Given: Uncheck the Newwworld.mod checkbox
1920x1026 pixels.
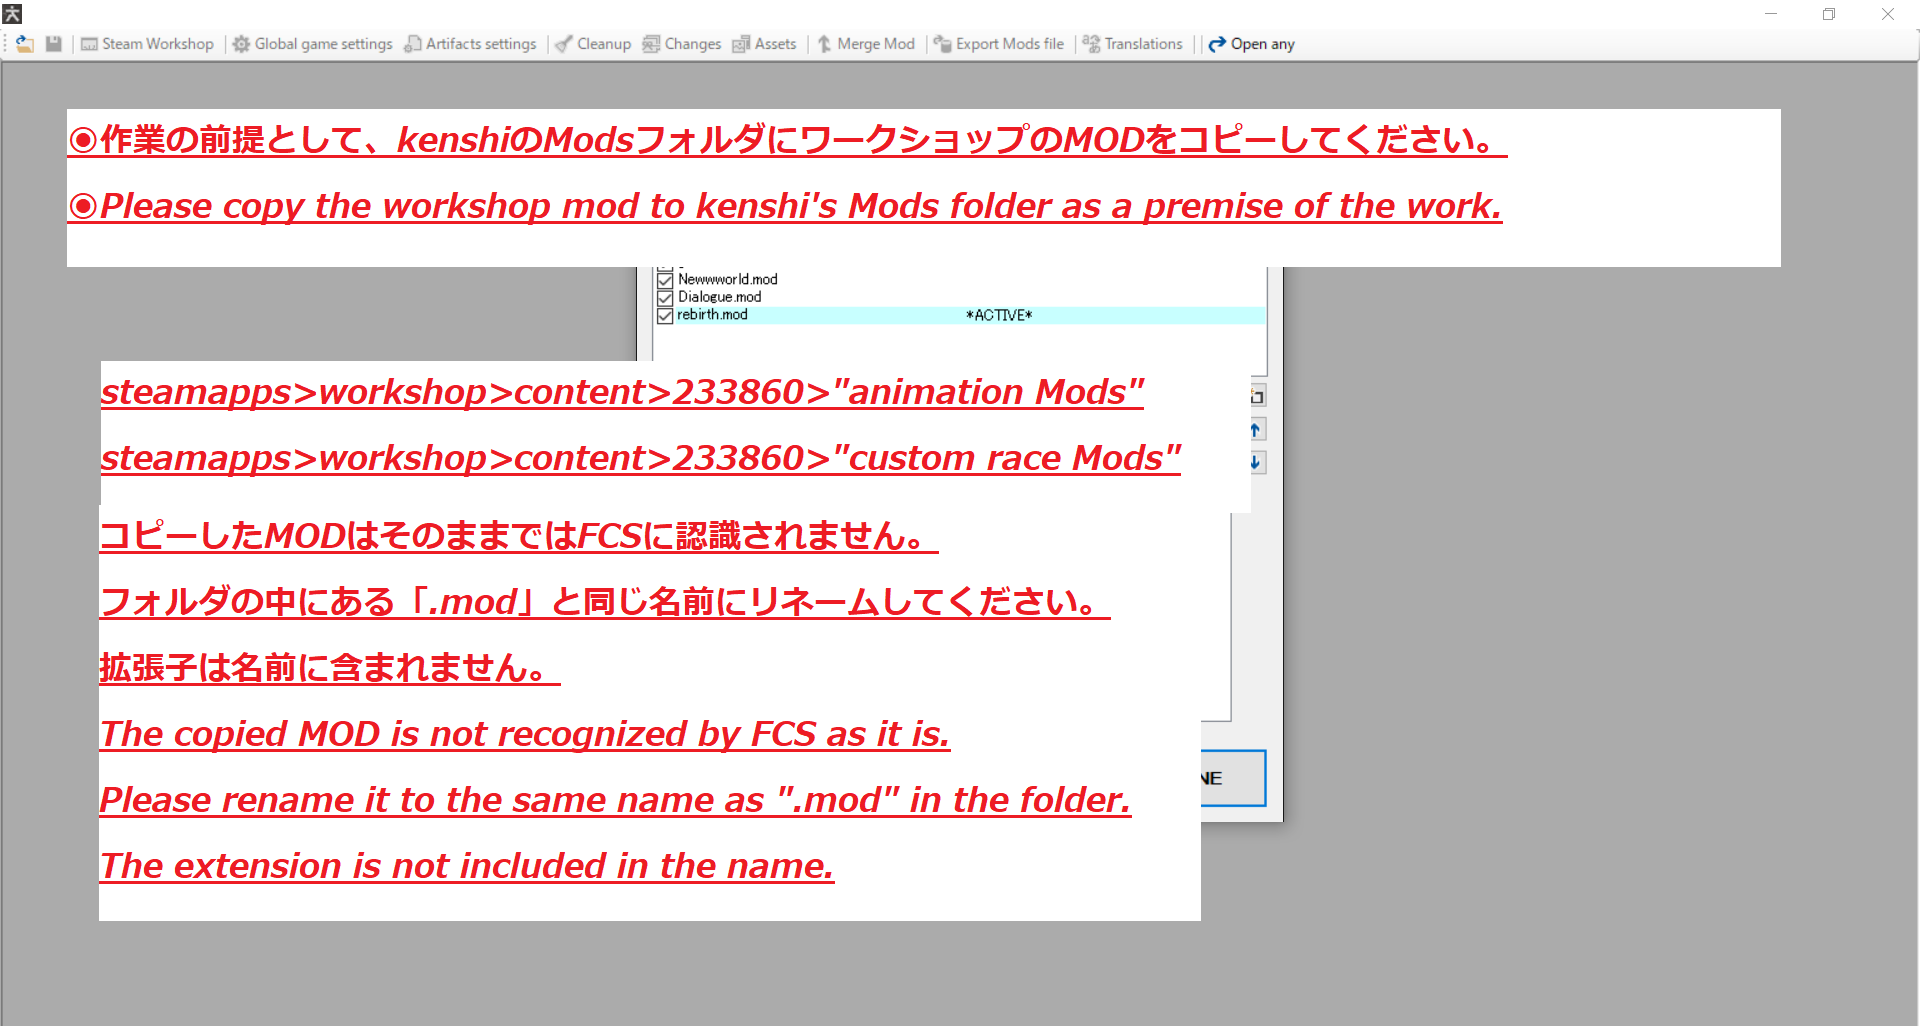Looking at the screenshot, I should (x=665, y=280).
